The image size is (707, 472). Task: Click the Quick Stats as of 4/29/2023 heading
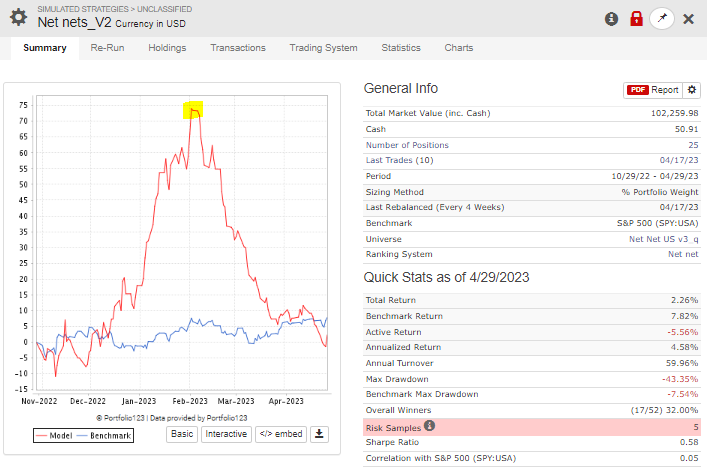tap(446, 277)
